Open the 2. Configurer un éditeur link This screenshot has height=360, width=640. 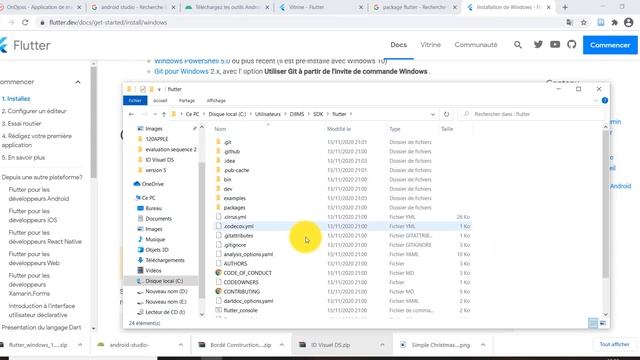tap(34, 111)
